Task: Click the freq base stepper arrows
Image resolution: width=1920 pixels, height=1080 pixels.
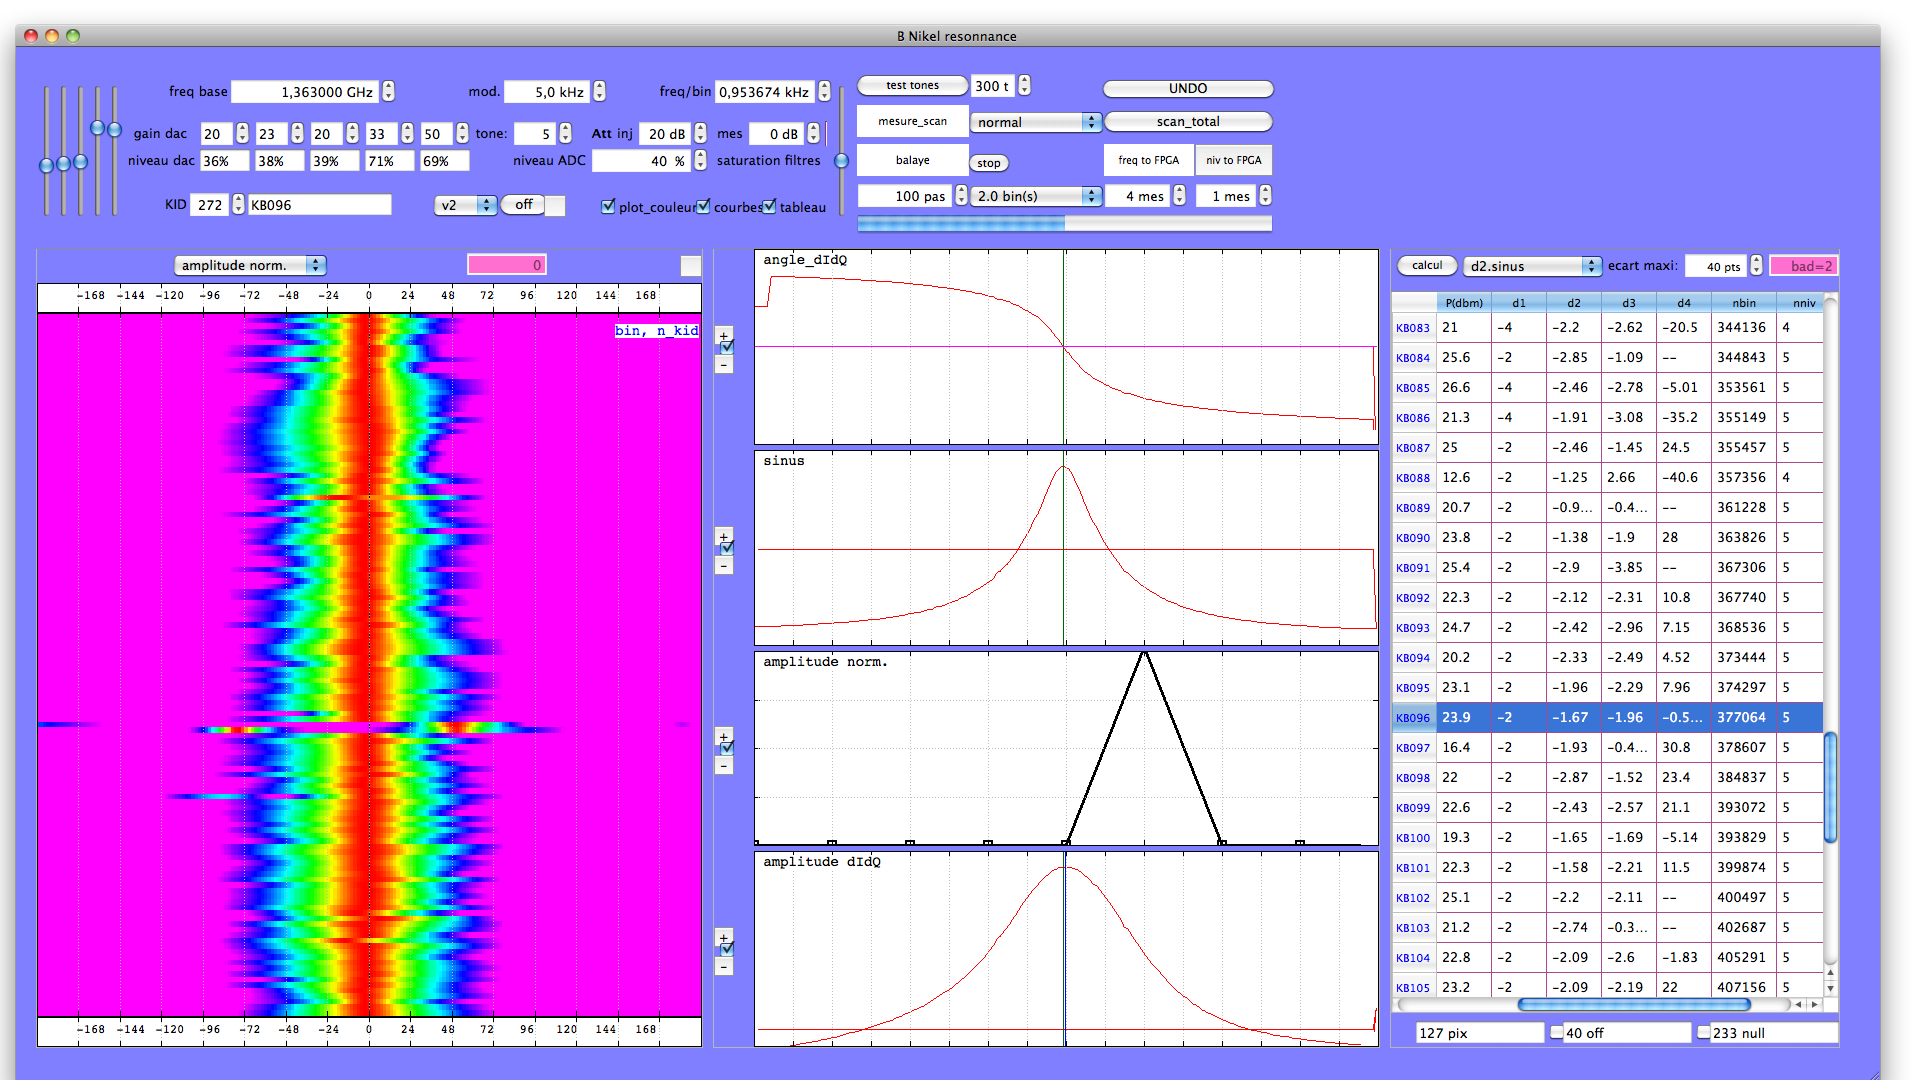Action: 388,91
